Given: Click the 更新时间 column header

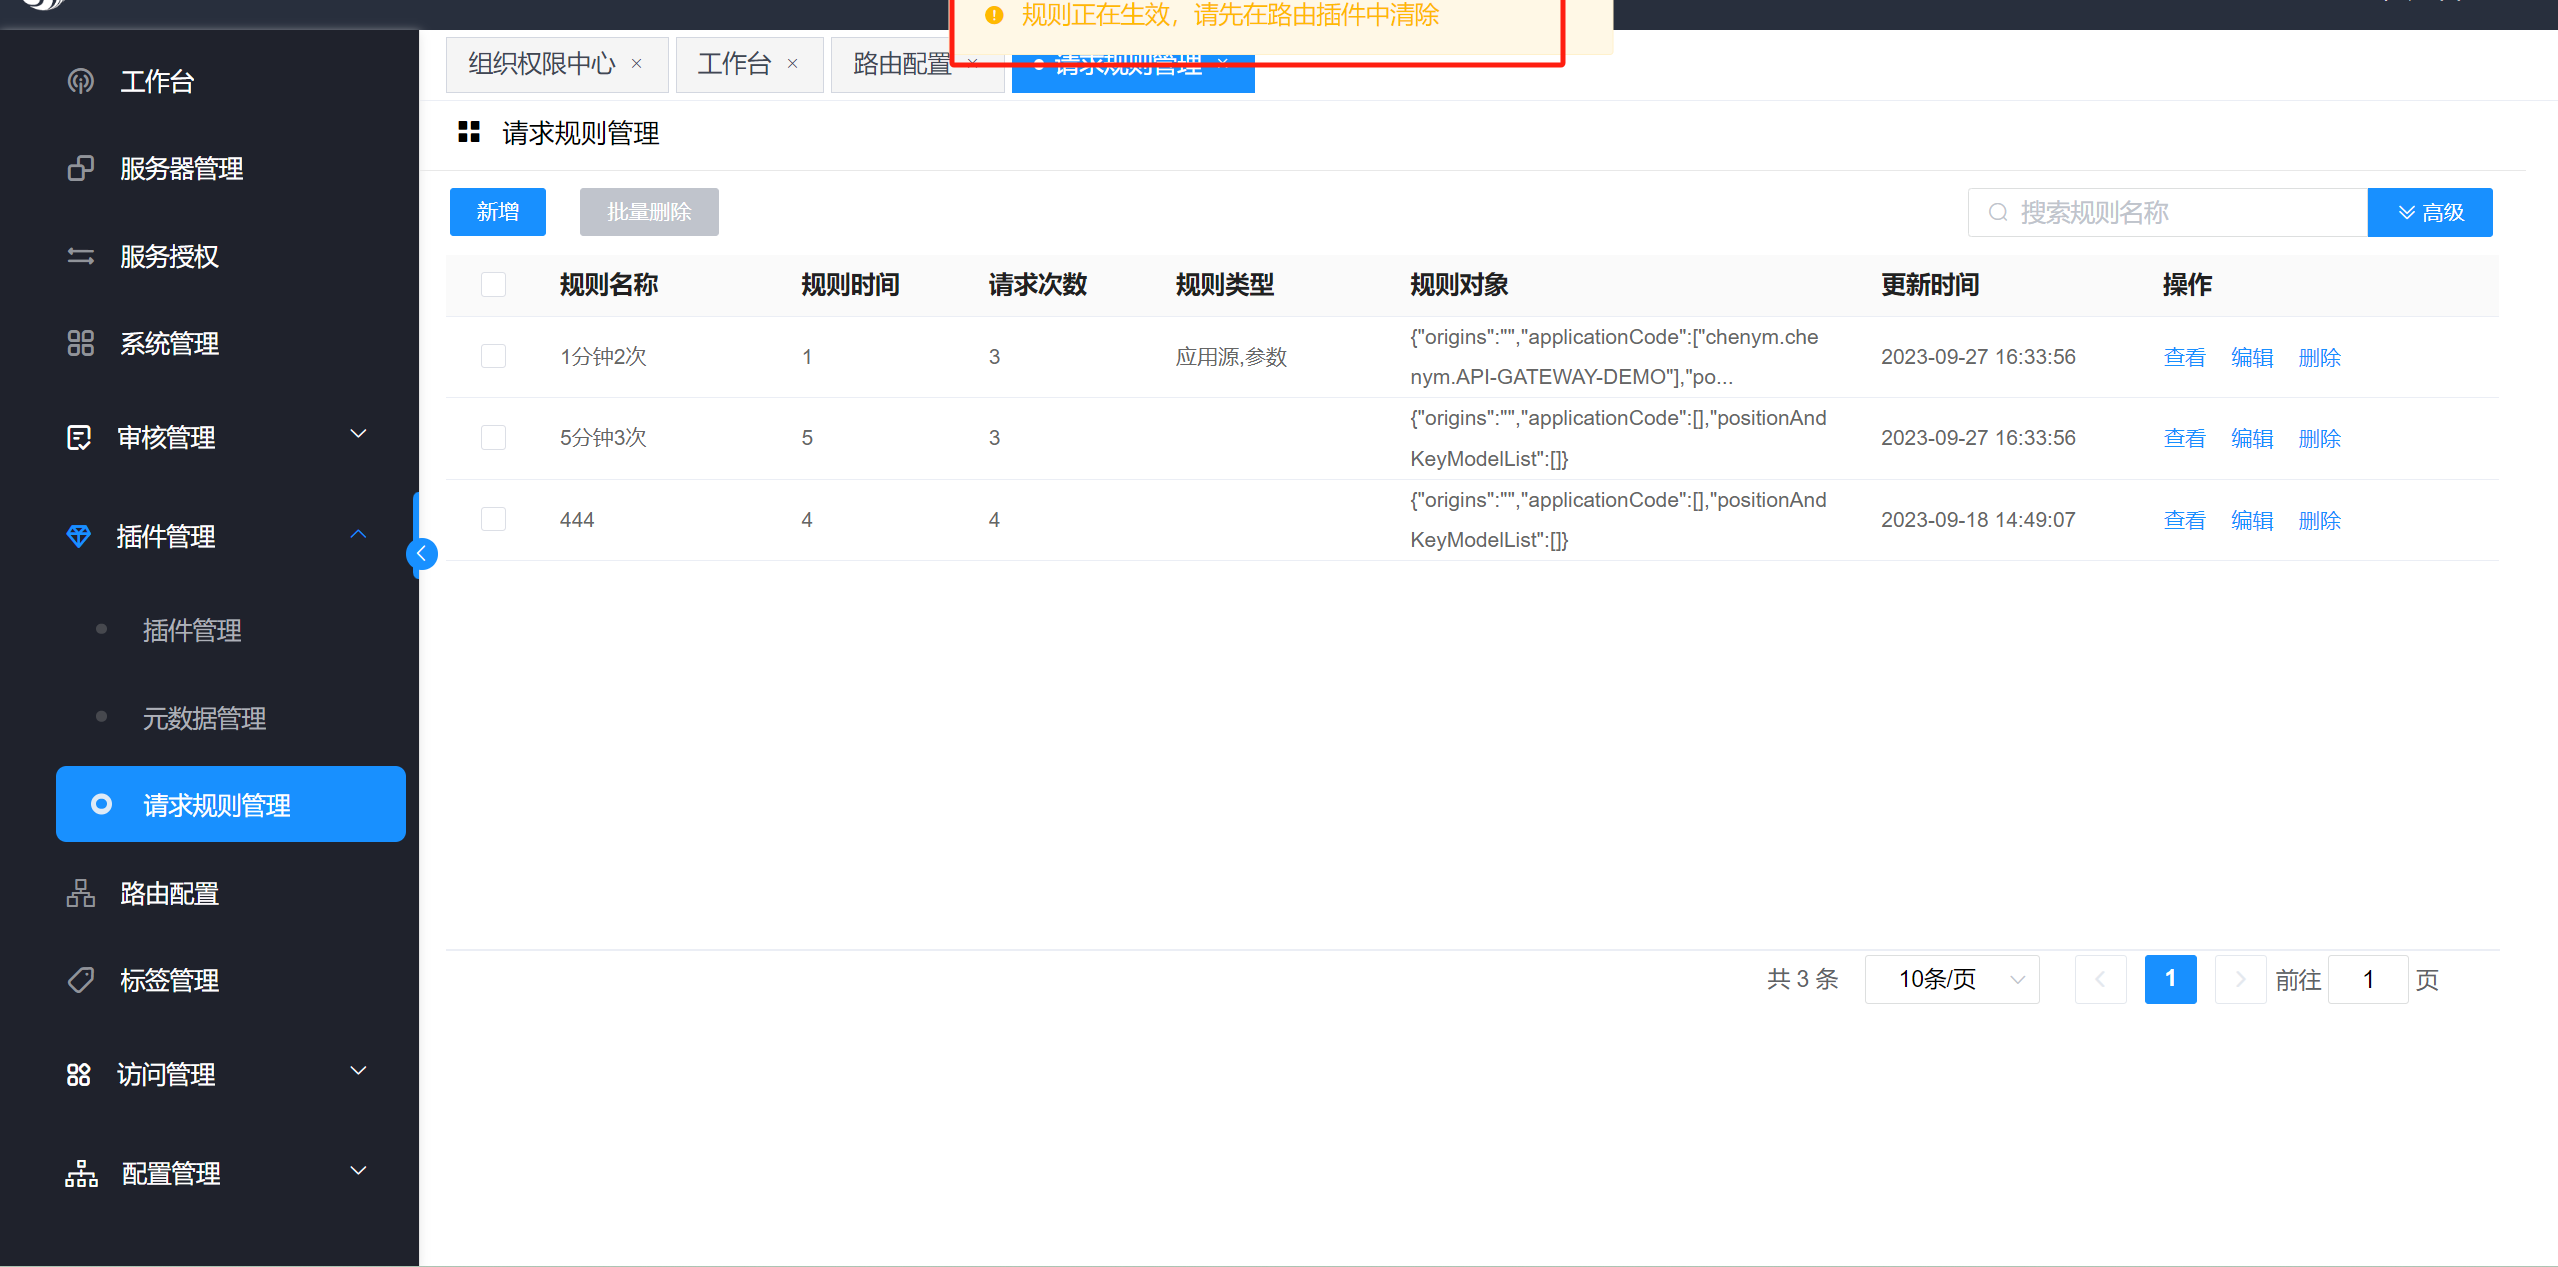Looking at the screenshot, I should 1930,285.
